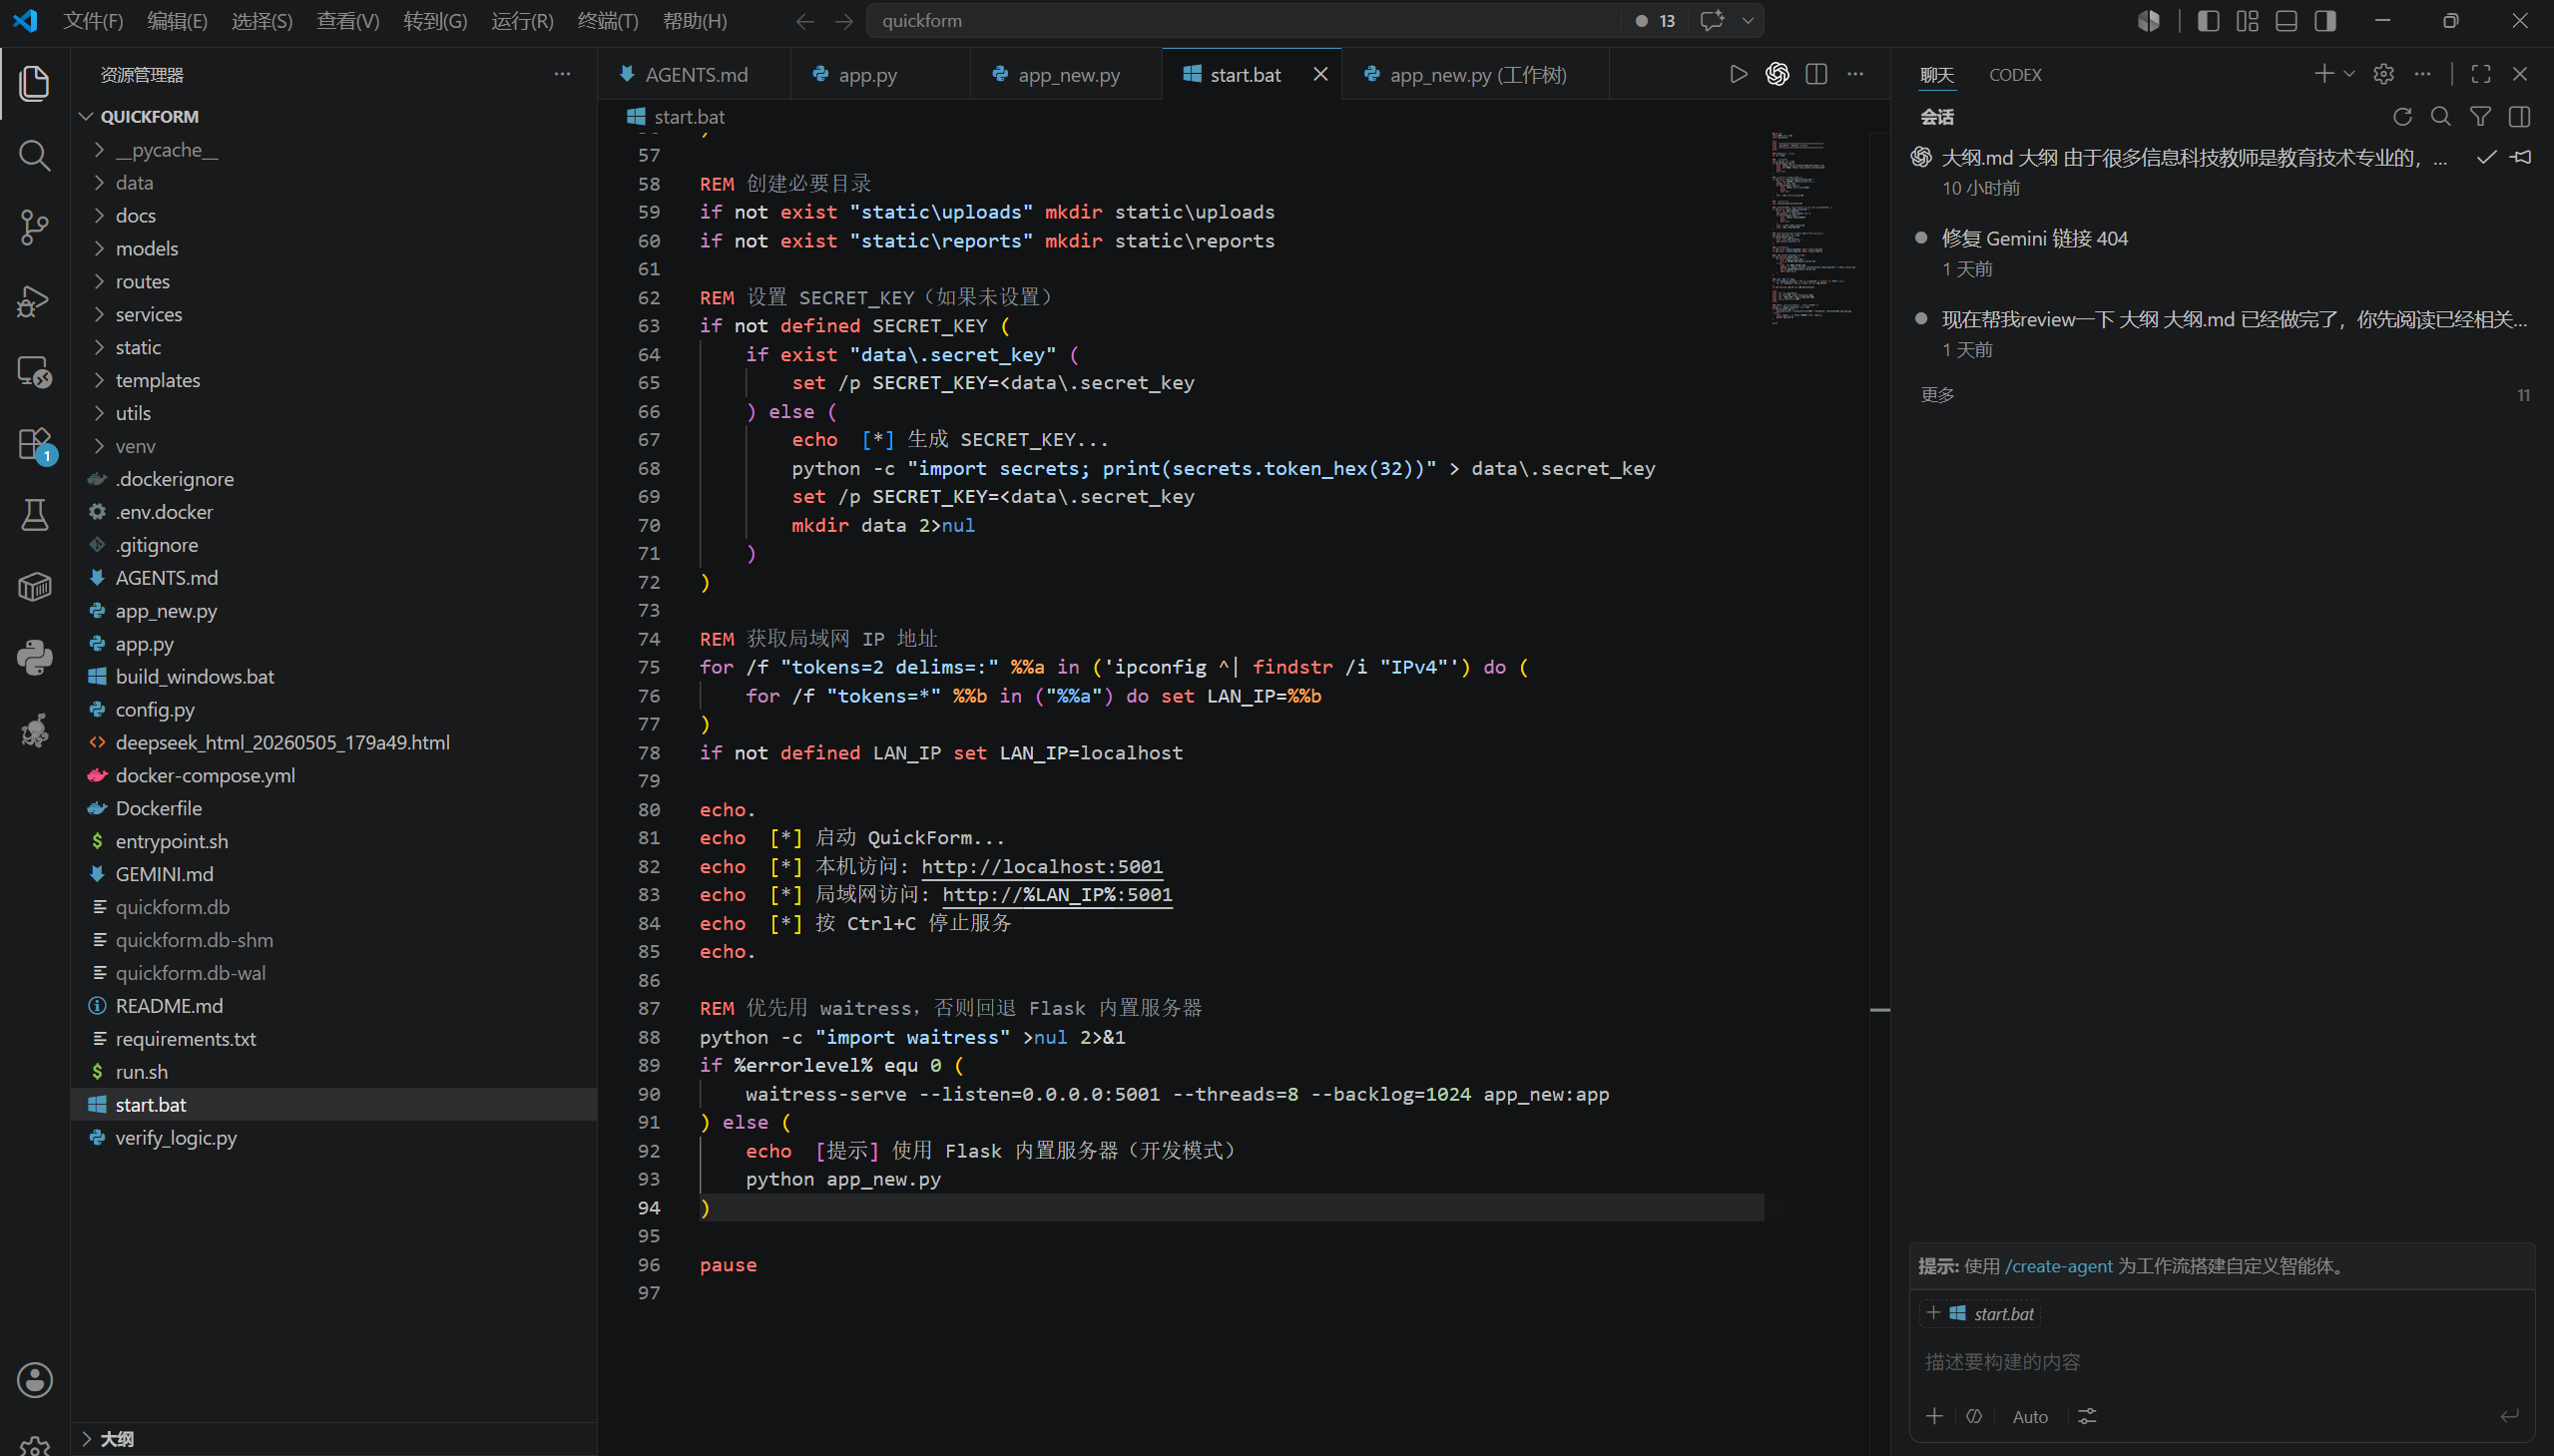
Task: Go forward with navigation arrow
Action: point(844,21)
